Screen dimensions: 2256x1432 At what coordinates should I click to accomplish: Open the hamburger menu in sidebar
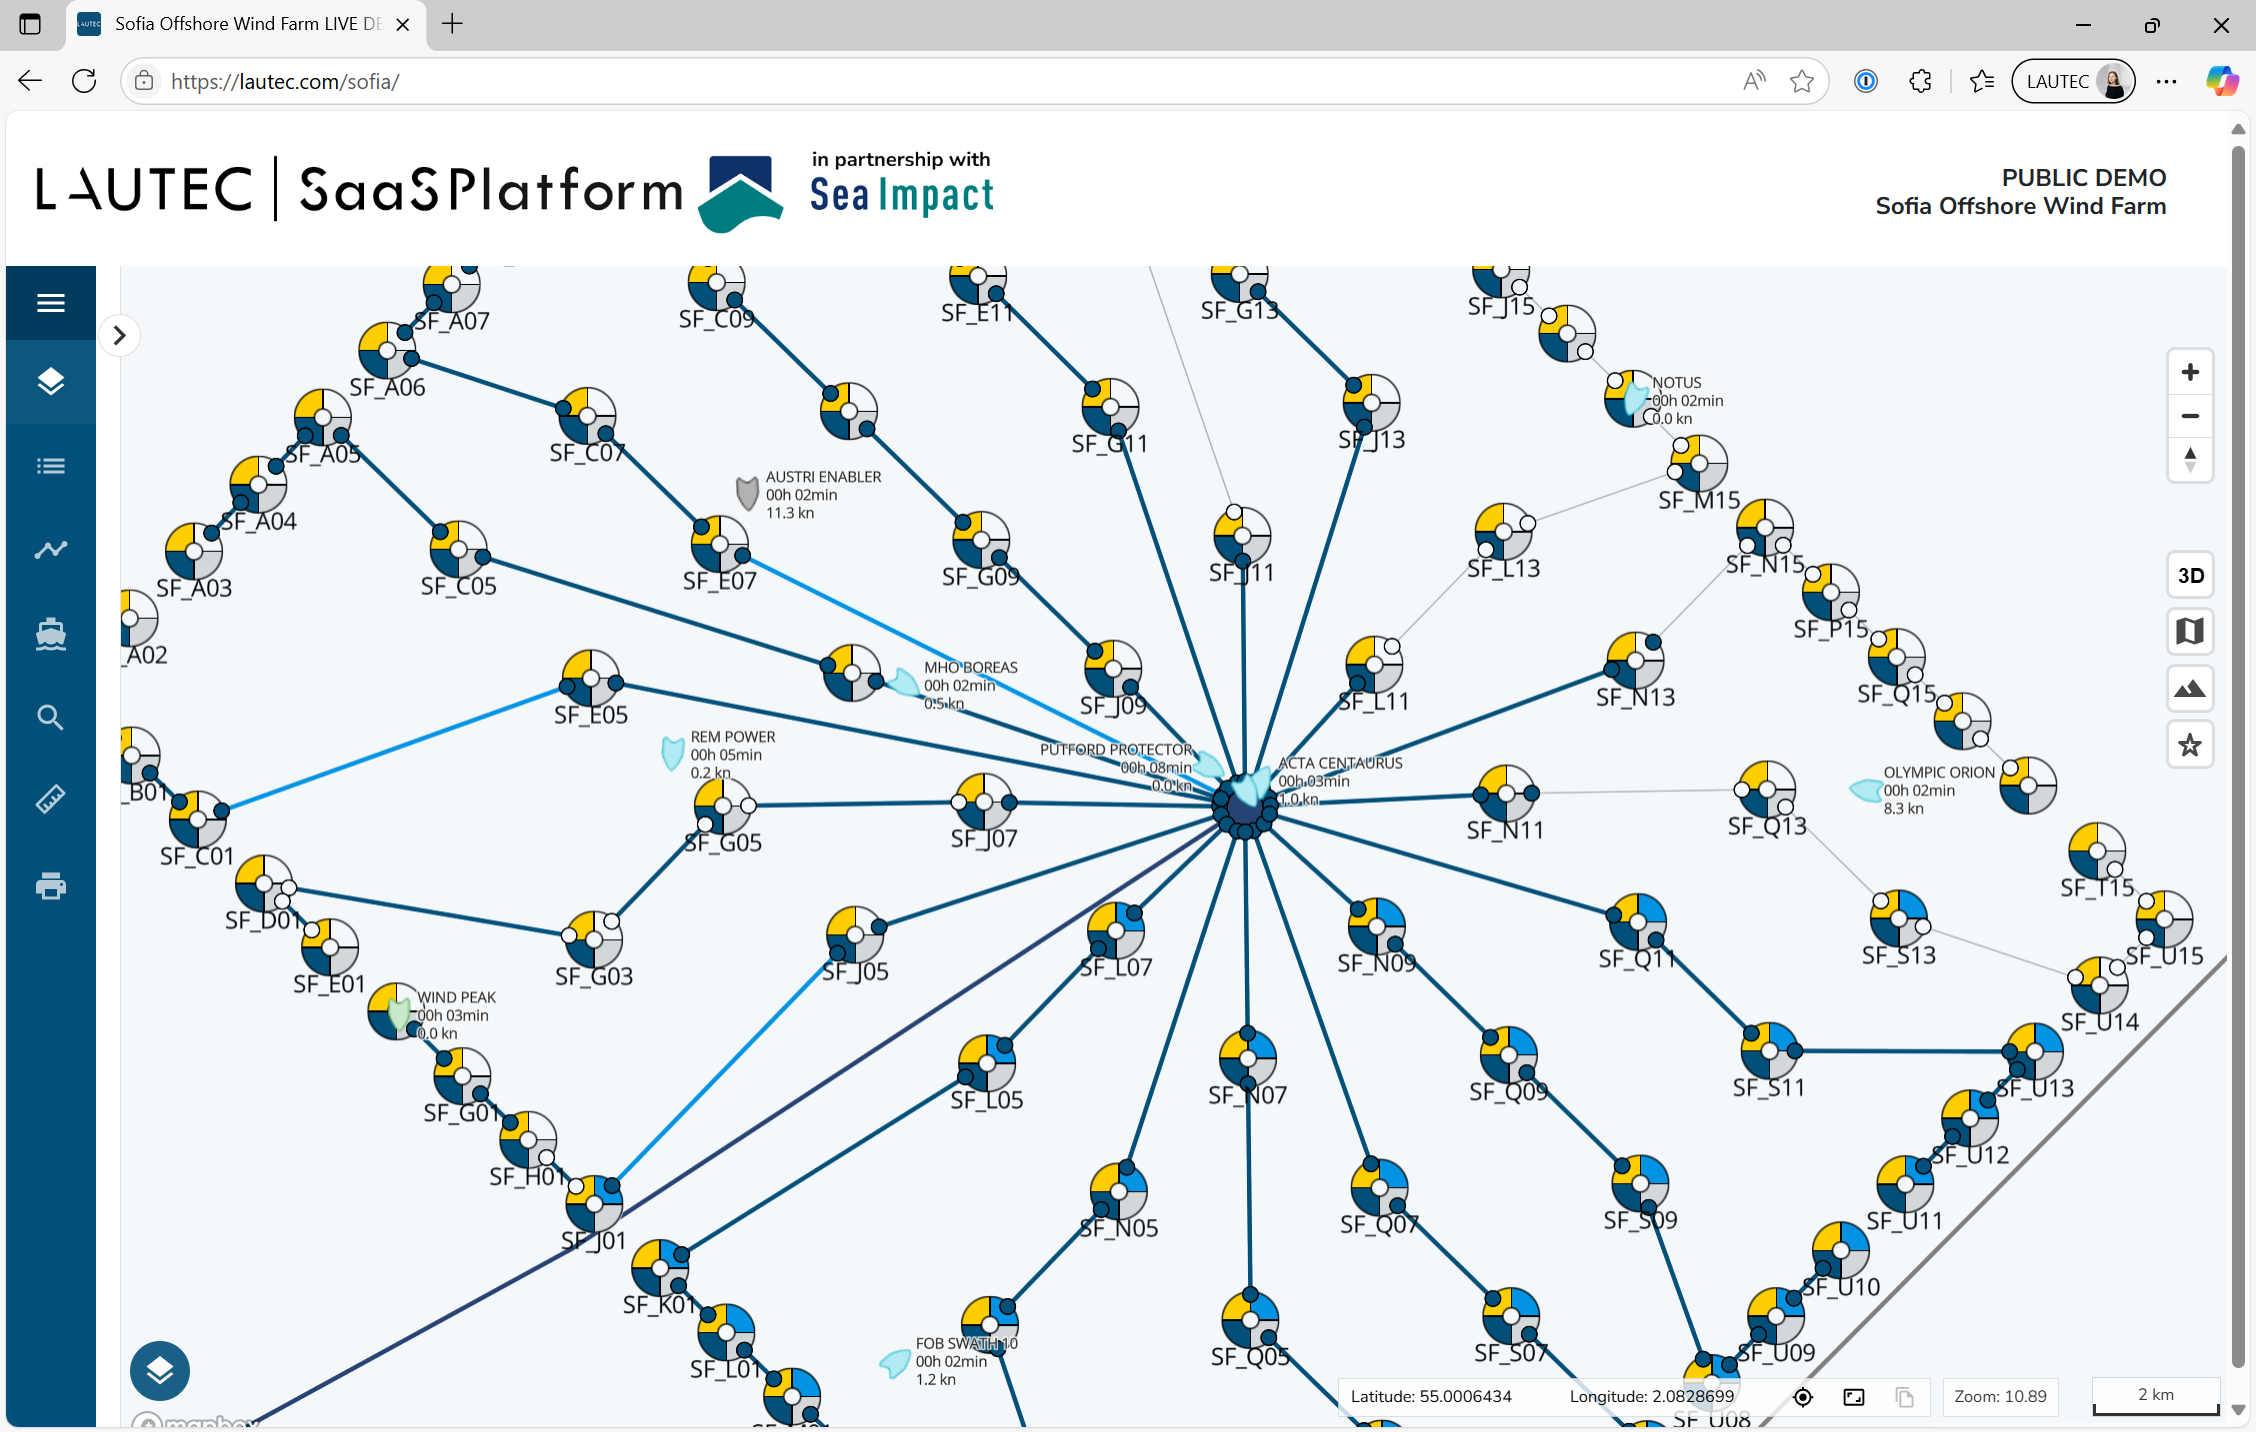[x=51, y=303]
